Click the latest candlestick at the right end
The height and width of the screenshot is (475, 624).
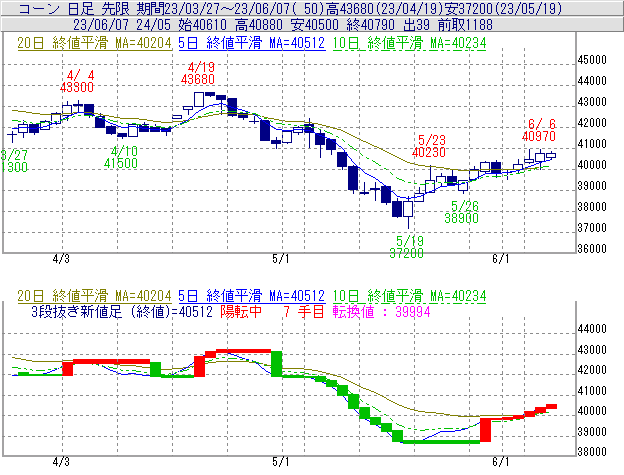551,156
